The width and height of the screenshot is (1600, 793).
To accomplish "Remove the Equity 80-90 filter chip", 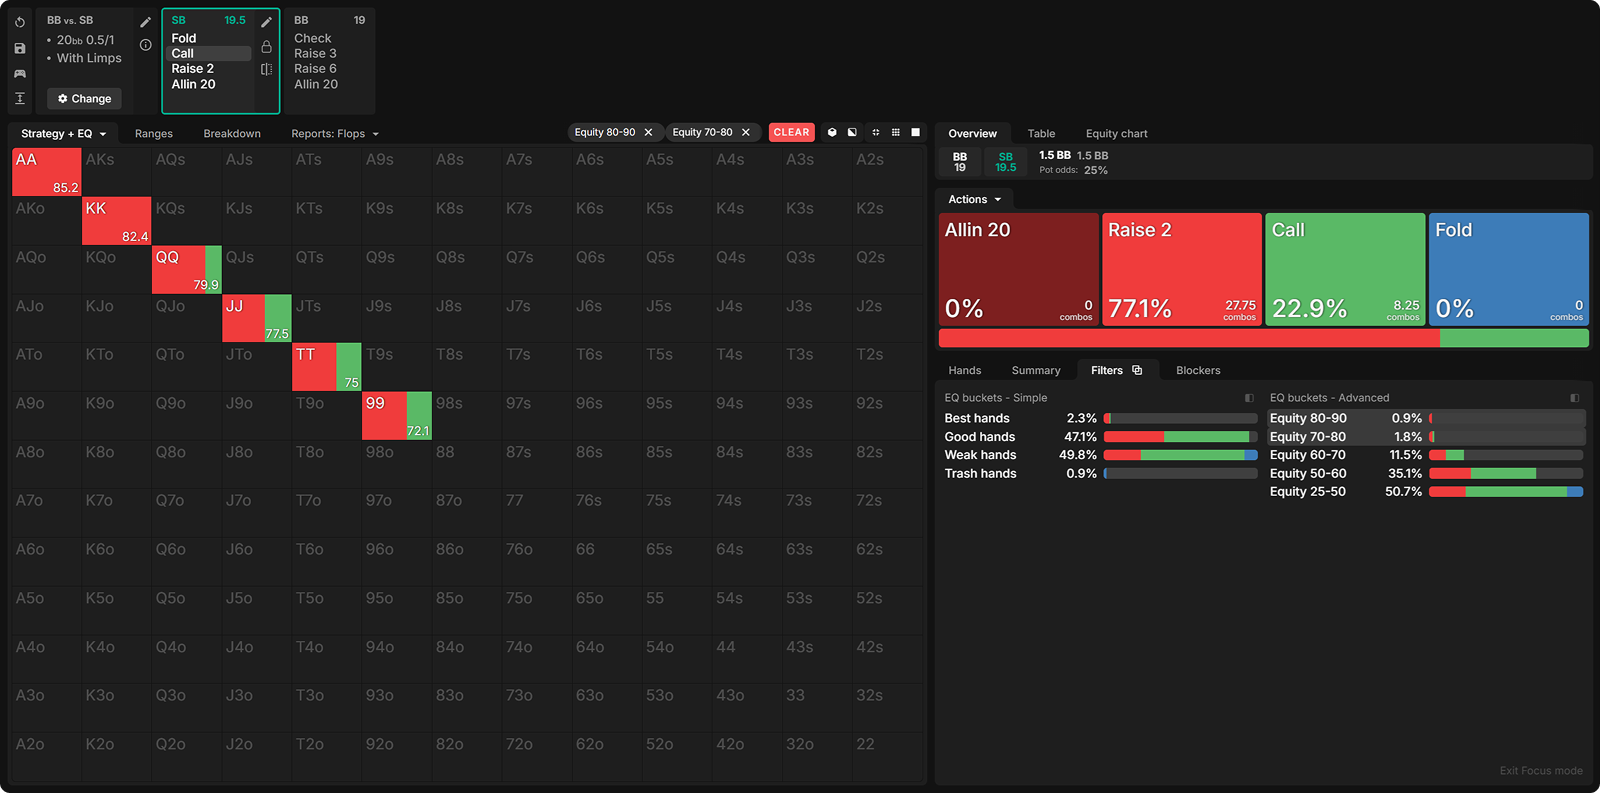I will 648,132.
